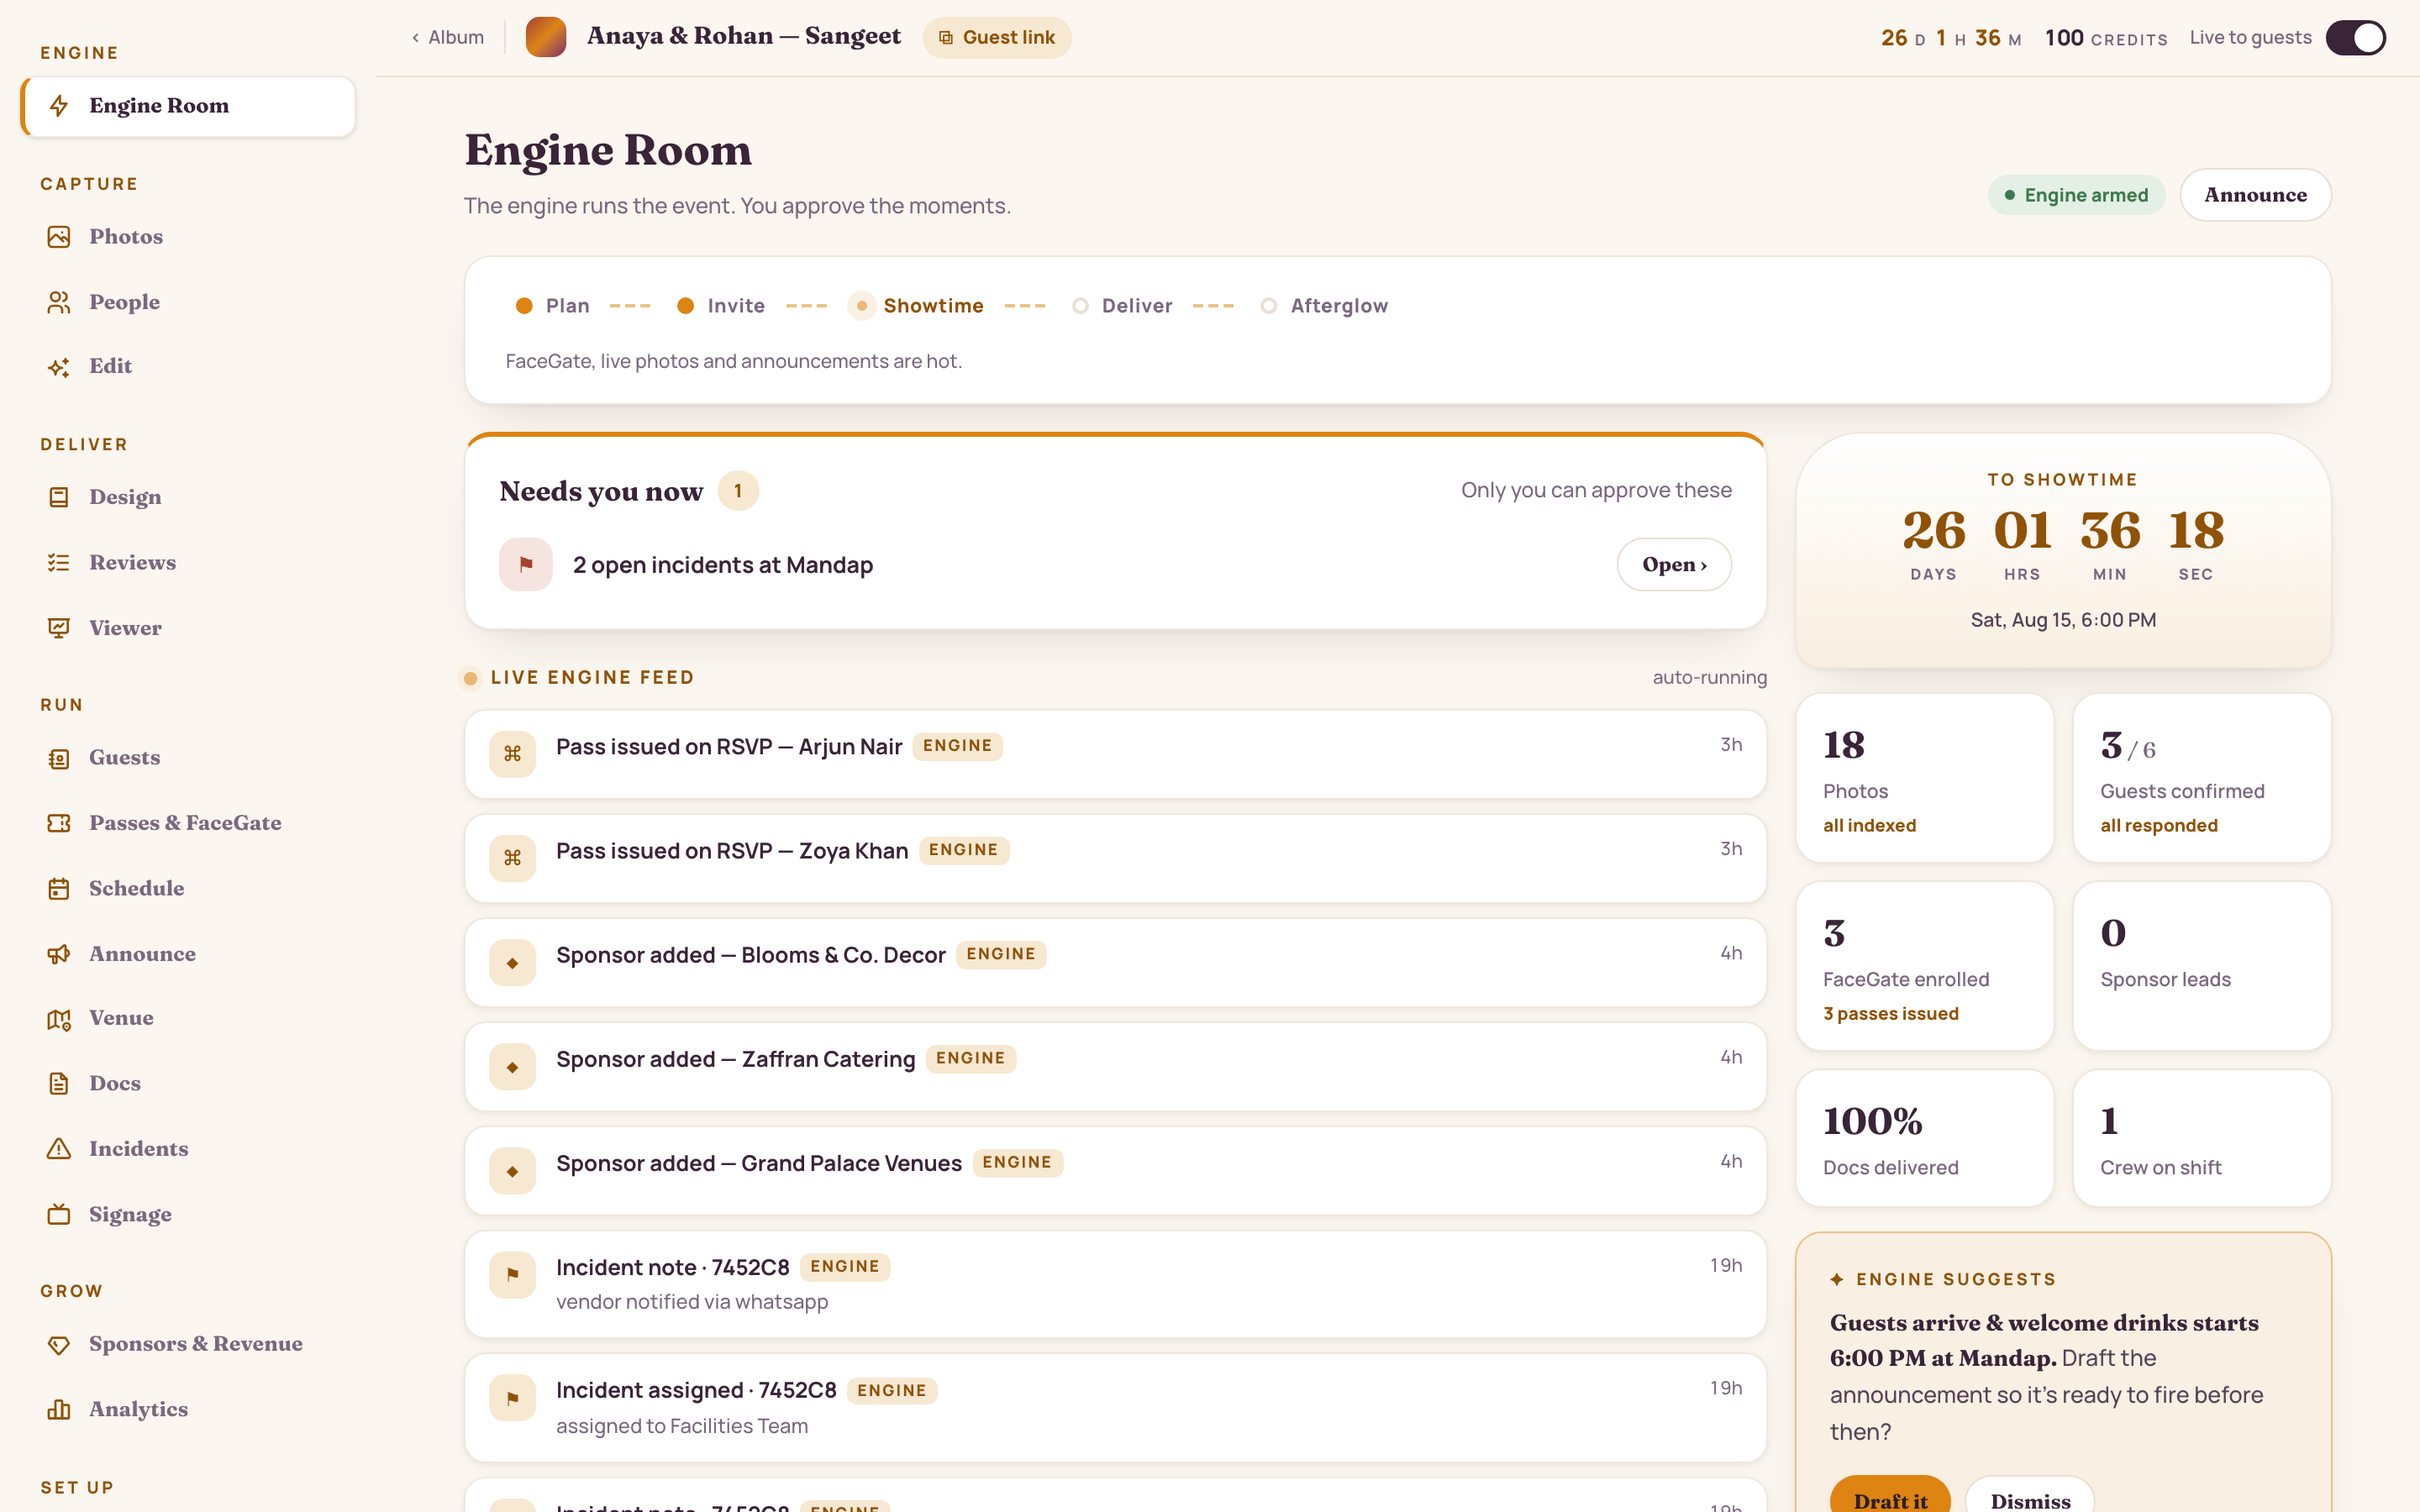Image resolution: width=2420 pixels, height=1512 pixels.
Task: Open the Photos section label
Action: (126, 237)
